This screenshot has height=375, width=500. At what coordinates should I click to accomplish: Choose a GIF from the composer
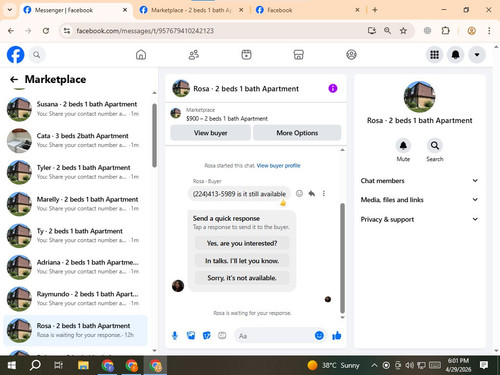[x=222, y=336]
